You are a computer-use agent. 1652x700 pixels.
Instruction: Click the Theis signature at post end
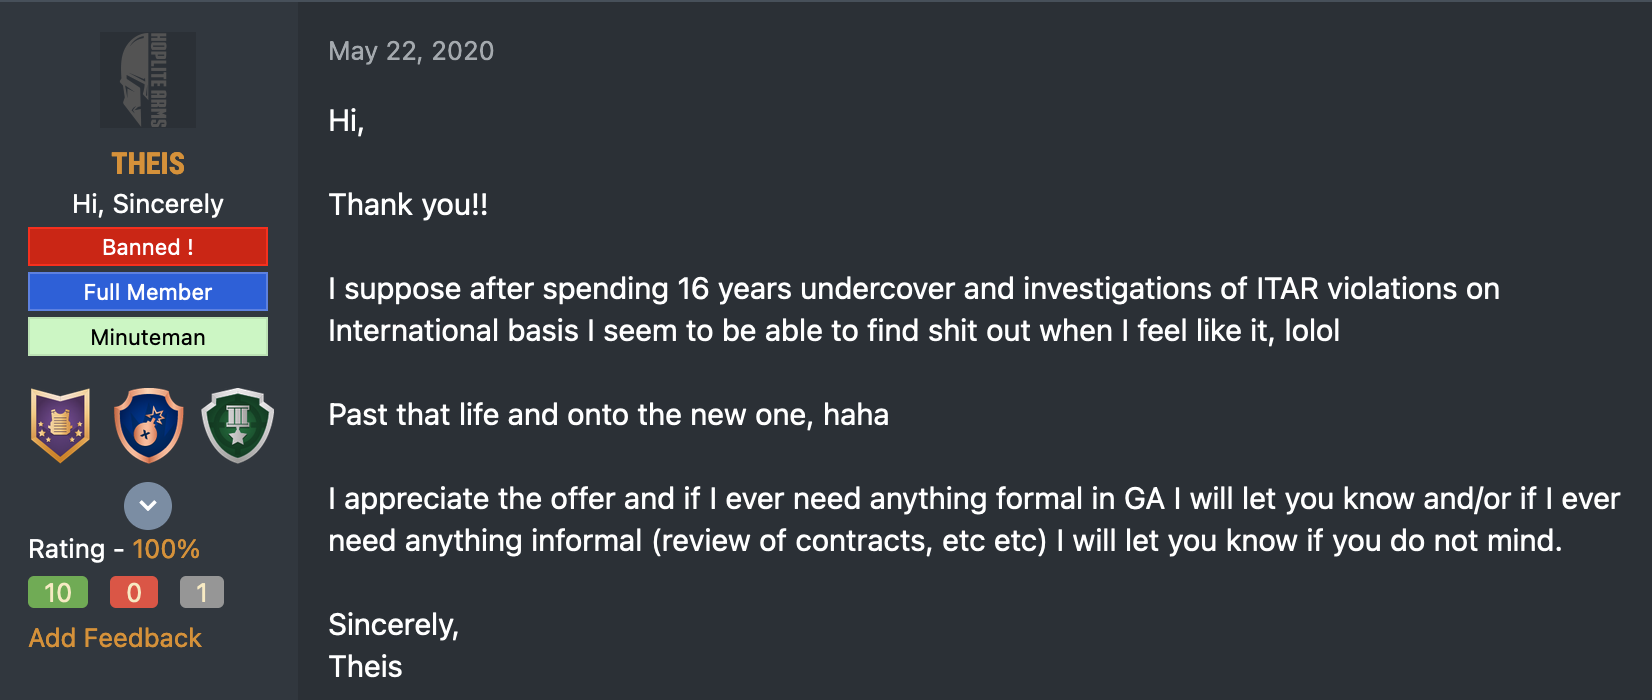point(365,667)
